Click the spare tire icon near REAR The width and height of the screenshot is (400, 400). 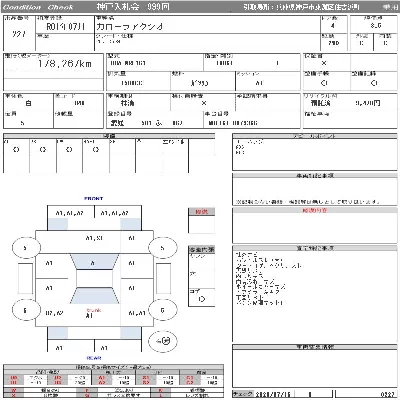coord(163,341)
